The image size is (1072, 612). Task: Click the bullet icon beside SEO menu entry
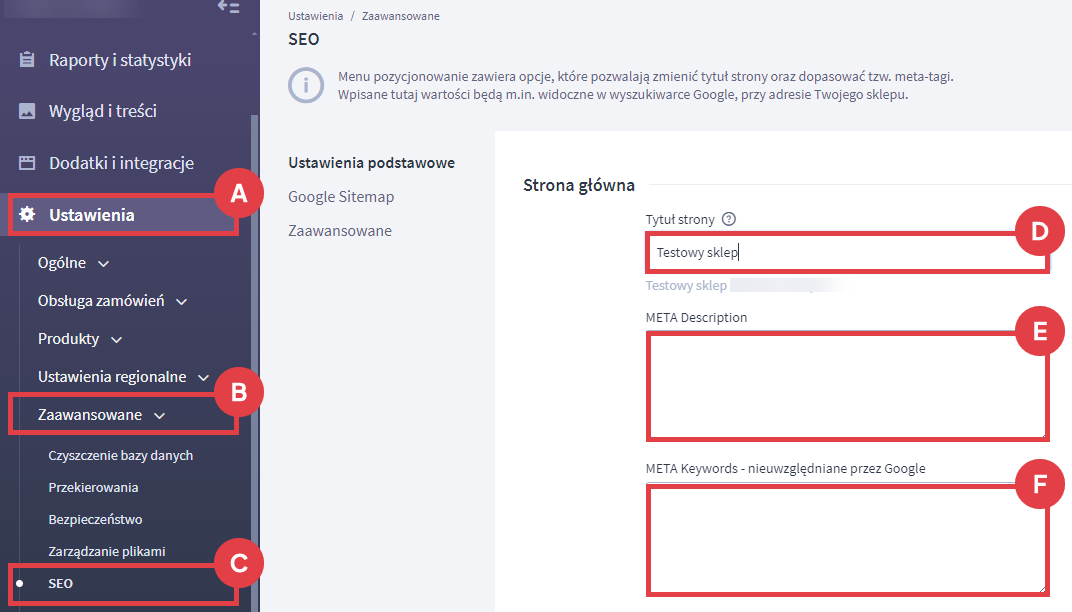point(21,583)
